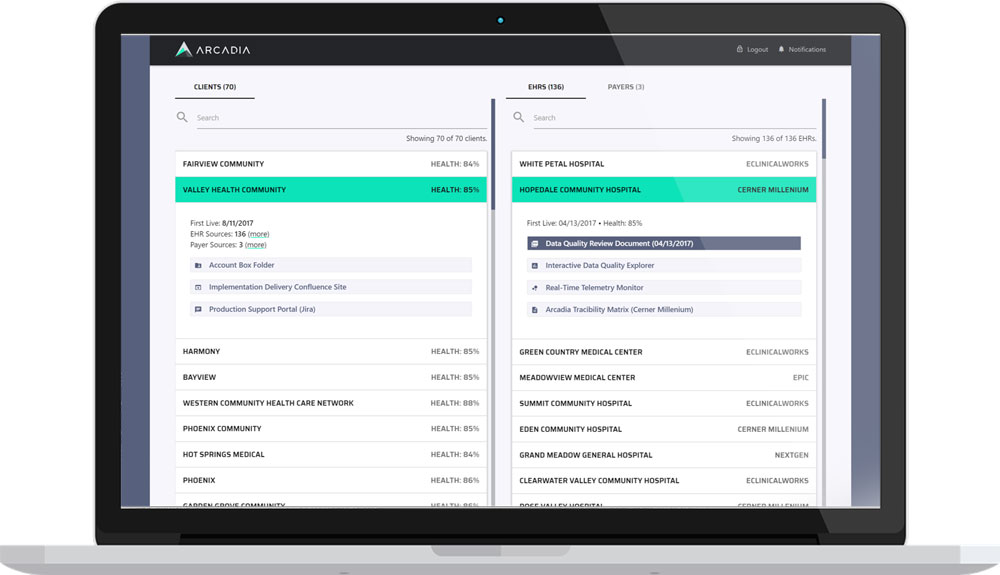Image resolution: width=1000 pixels, height=575 pixels.
Task: Switch to the Clients (70) tab
Action: tap(215, 87)
